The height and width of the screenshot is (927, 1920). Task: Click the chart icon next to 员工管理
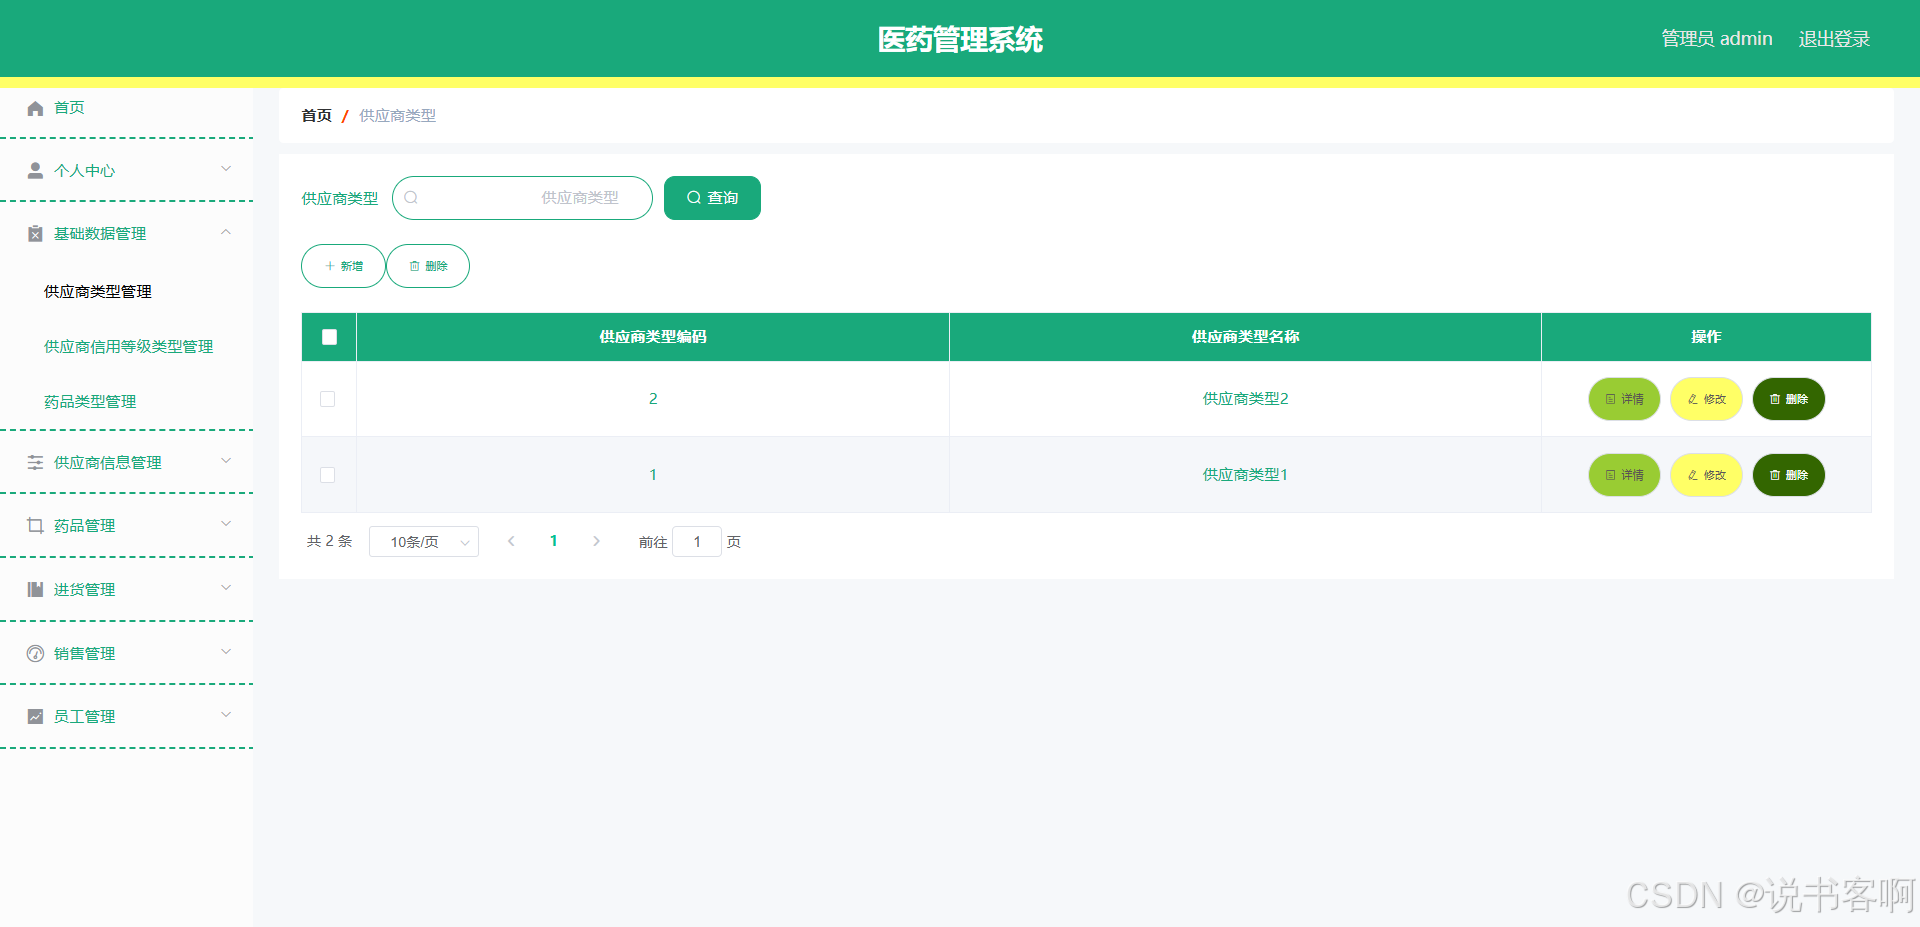tap(35, 715)
